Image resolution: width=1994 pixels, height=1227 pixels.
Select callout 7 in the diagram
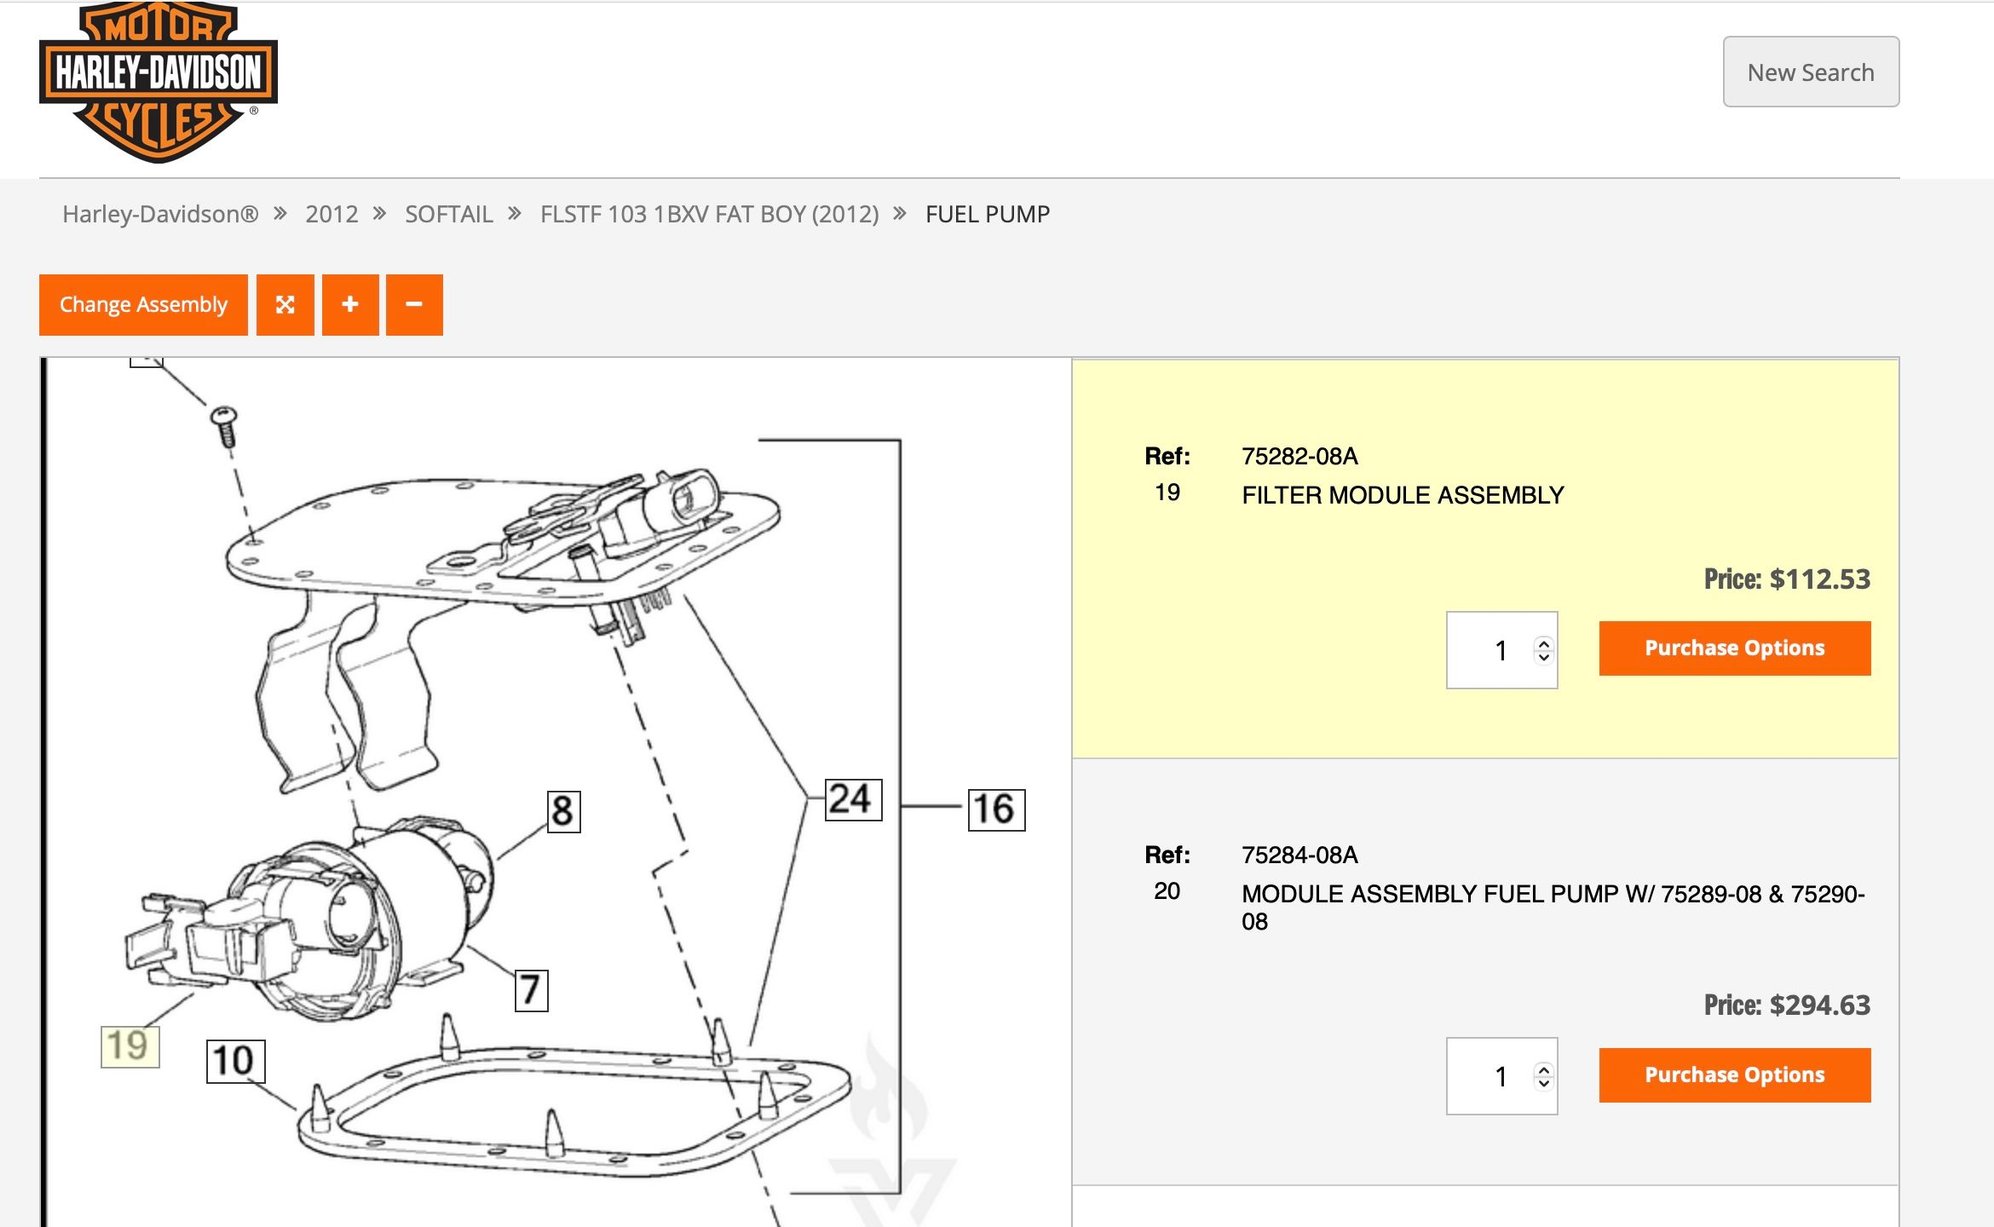pos(531,990)
